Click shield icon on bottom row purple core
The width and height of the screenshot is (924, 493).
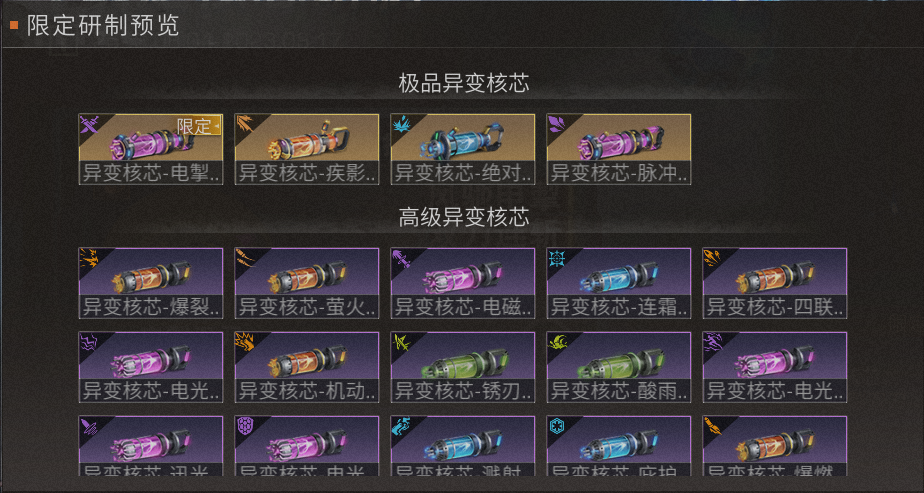pos(244,425)
